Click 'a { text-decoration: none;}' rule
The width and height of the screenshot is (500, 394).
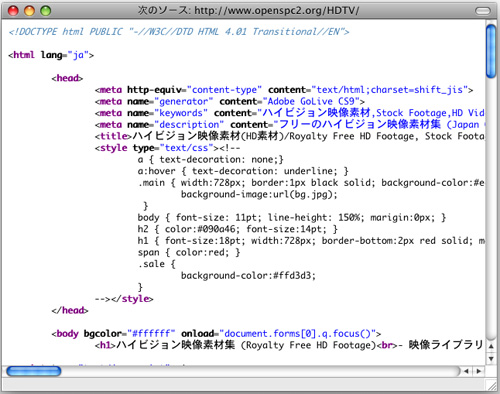pos(211,159)
